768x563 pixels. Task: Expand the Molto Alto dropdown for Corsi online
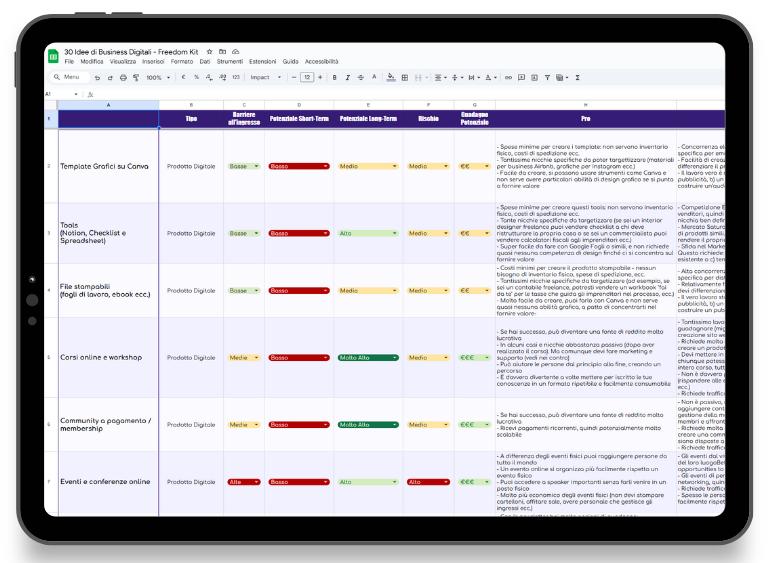(368, 358)
